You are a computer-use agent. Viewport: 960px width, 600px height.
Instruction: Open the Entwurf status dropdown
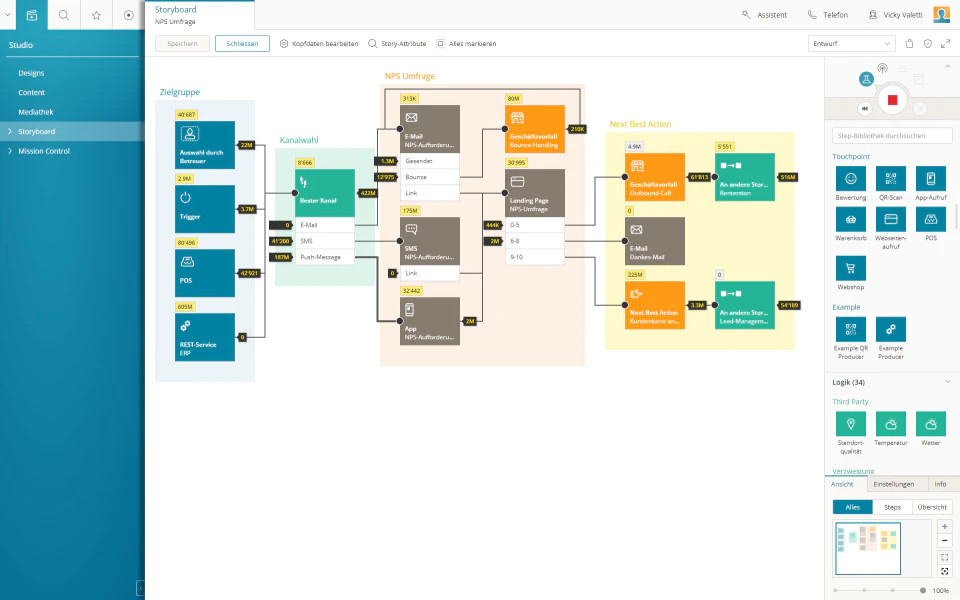click(852, 43)
